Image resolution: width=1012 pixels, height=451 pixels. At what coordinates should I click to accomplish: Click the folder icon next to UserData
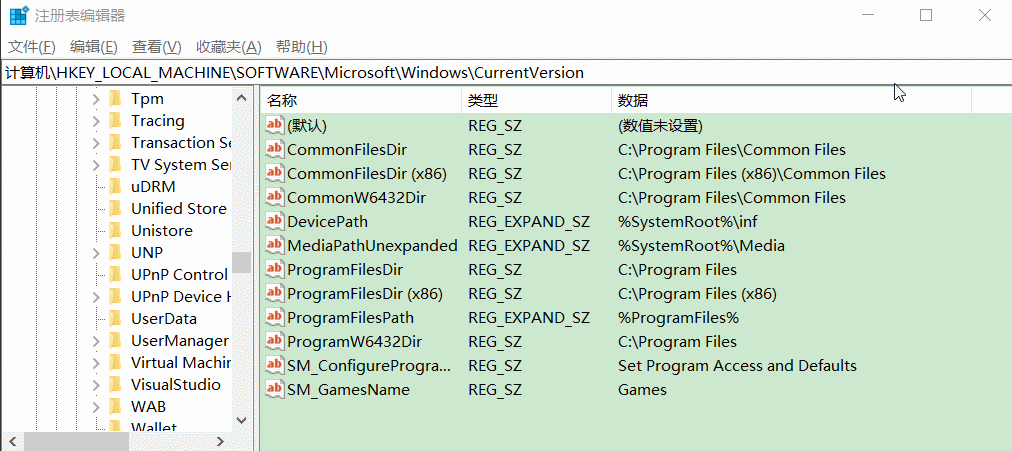[x=115, y=319]
